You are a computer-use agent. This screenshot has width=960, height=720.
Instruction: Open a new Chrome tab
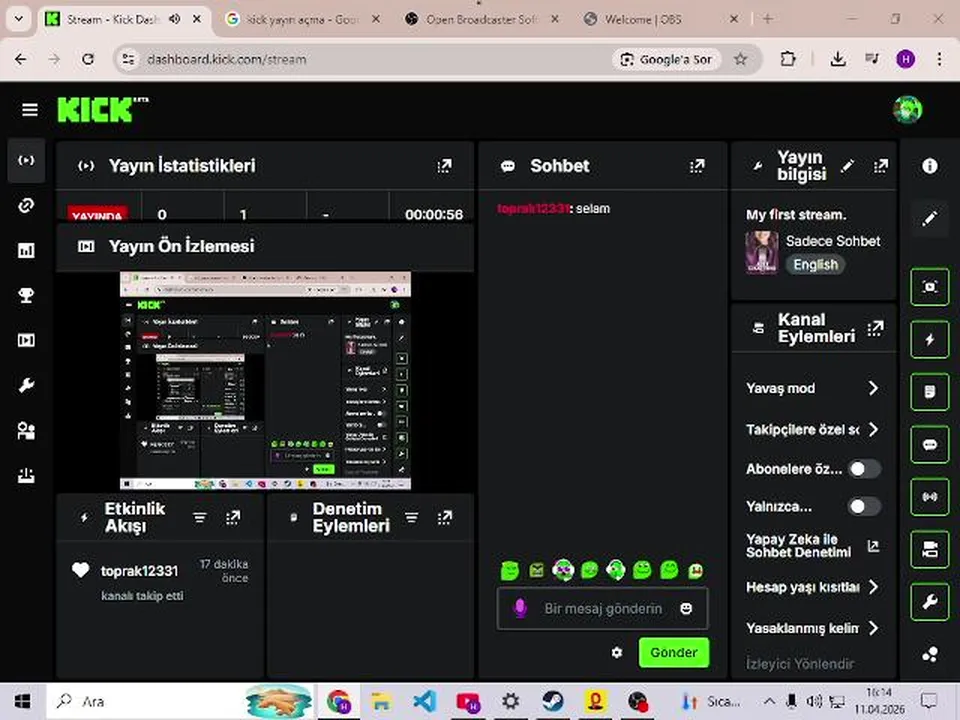[x=767, y=19]
